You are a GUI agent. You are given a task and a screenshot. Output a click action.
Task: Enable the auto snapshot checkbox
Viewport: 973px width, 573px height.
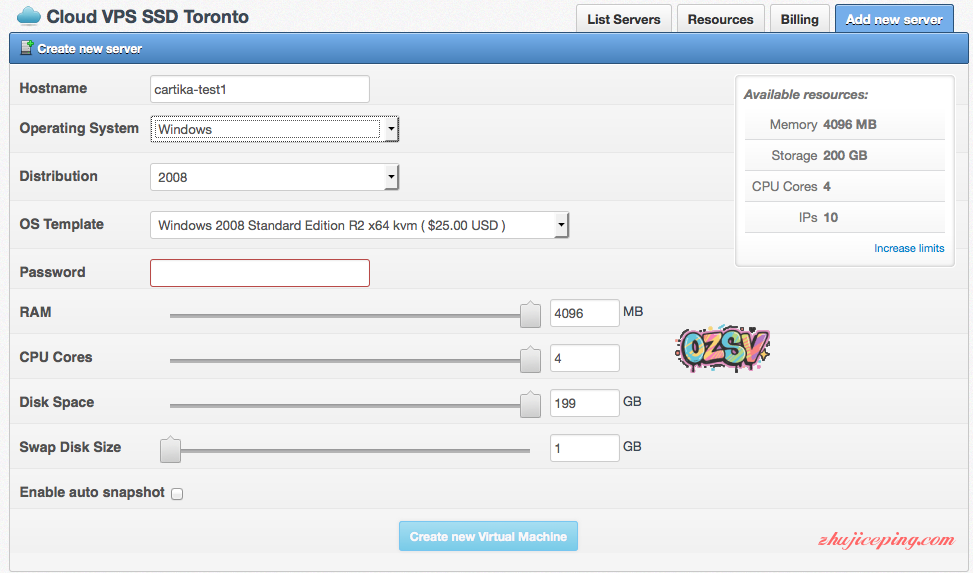(x=177, y=493)
